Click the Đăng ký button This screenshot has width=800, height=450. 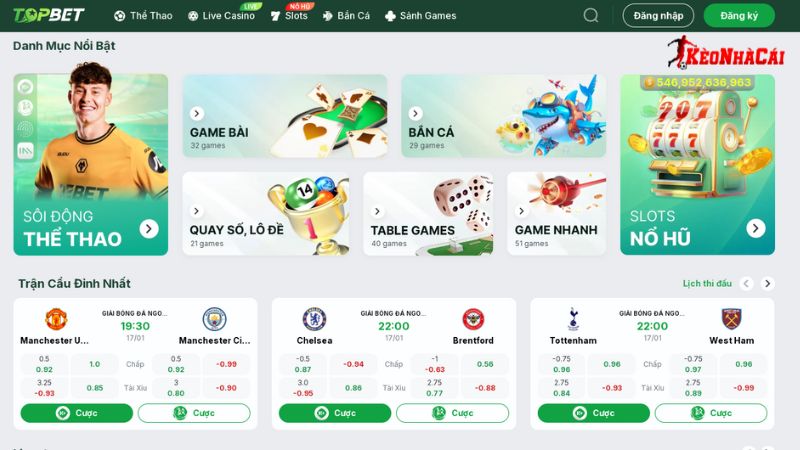(739, 16)
